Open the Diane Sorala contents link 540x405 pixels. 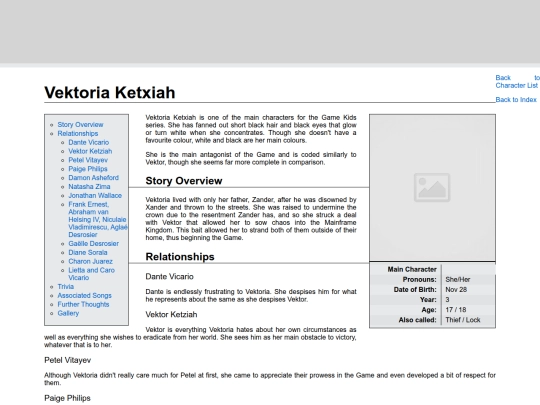tap(88, 252)
